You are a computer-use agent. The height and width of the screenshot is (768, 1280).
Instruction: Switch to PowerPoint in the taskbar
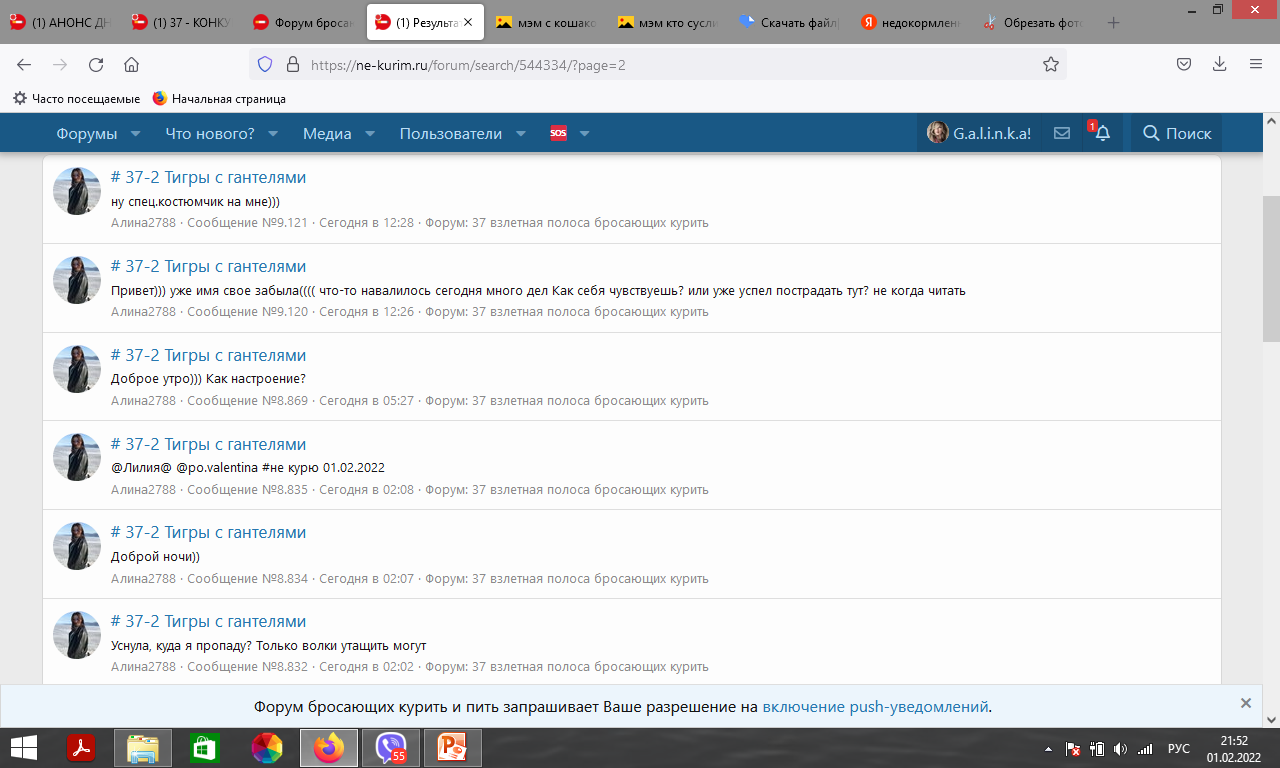[453, 748]
